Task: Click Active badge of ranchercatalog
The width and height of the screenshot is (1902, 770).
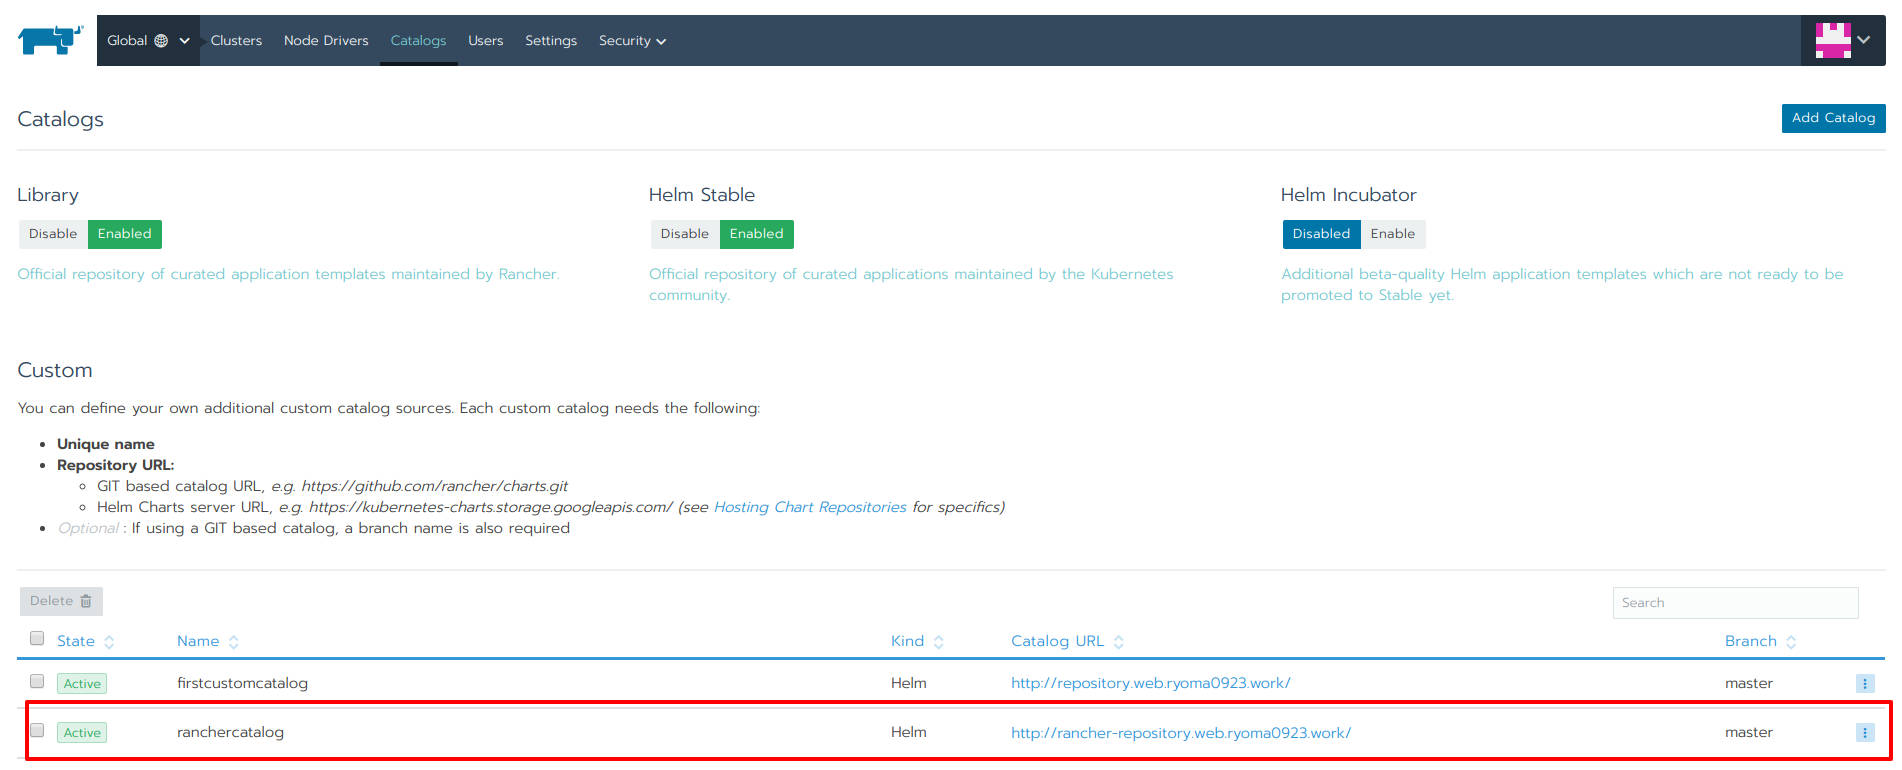Action: (x=82, y=733)
